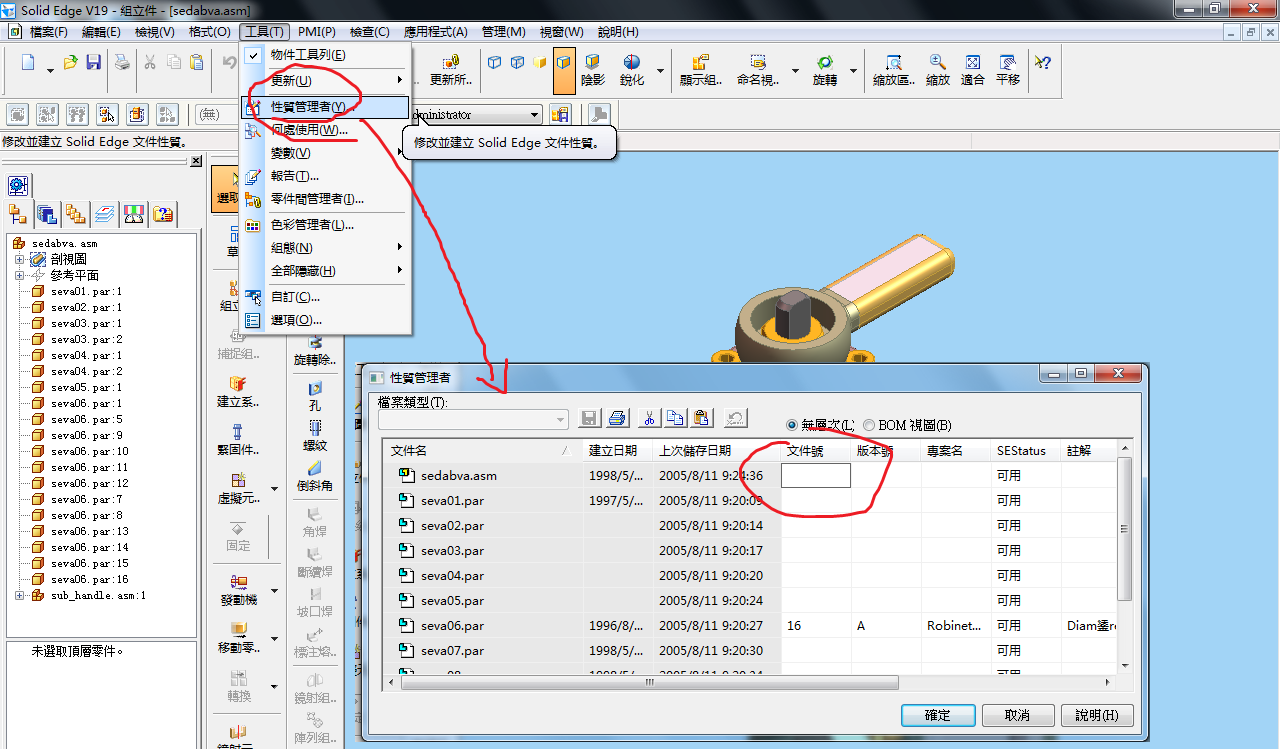Click Paste icon in 性質管理者 dialog
1280x749 pixels.
(702, 418)
